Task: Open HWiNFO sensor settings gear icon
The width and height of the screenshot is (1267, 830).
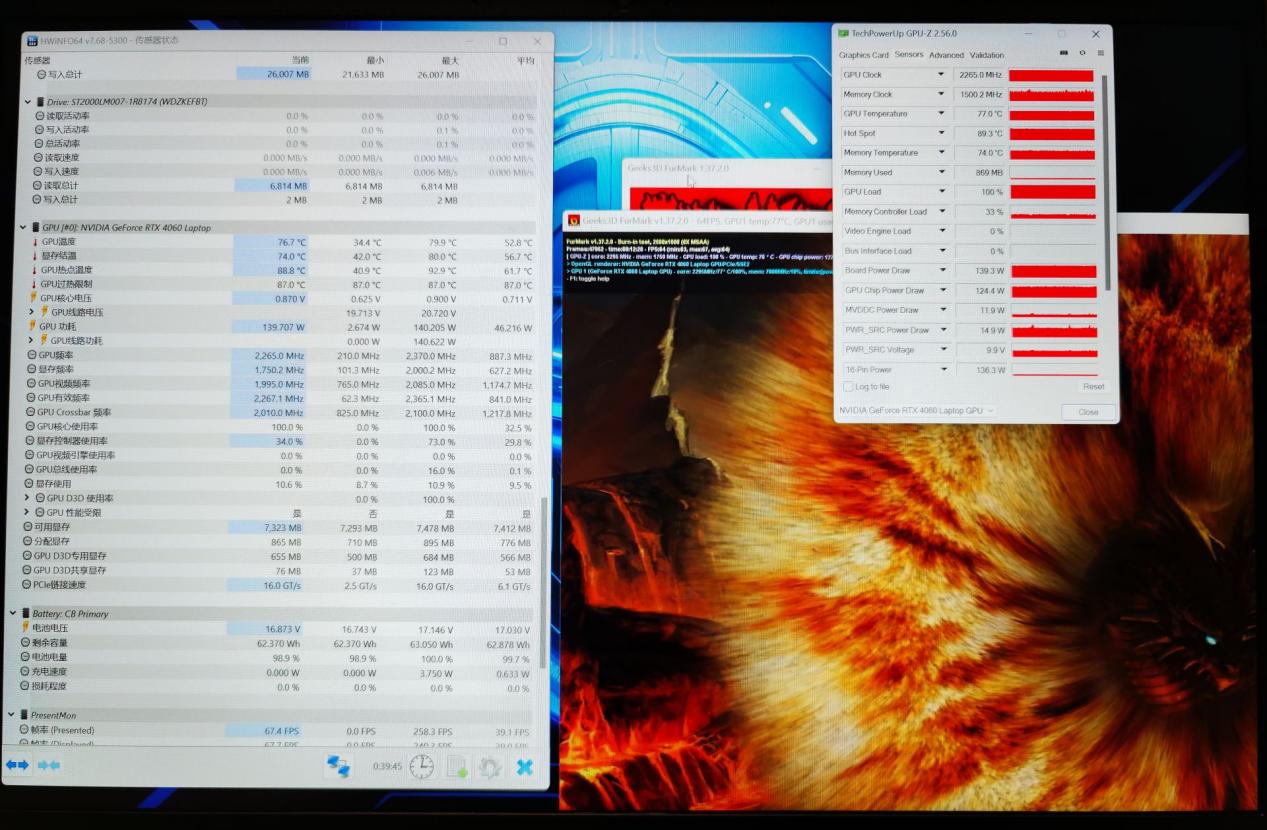Action: 489,767
